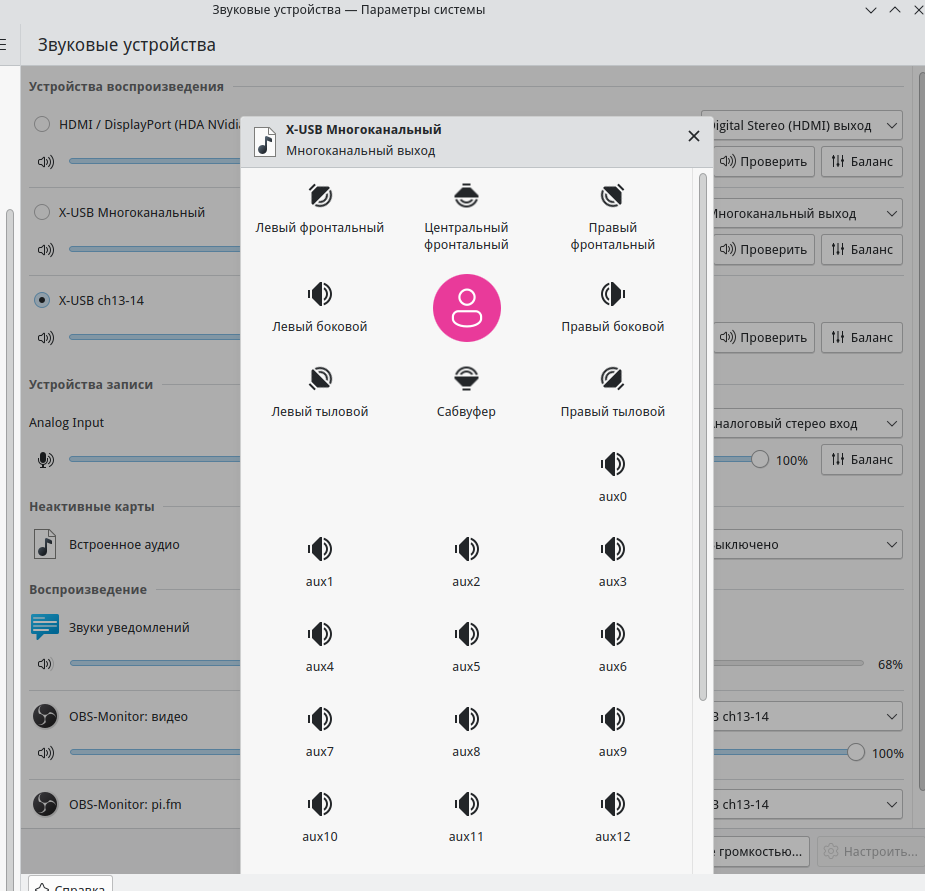Test the Сабвуфер channel icon

tap(466, 379)
